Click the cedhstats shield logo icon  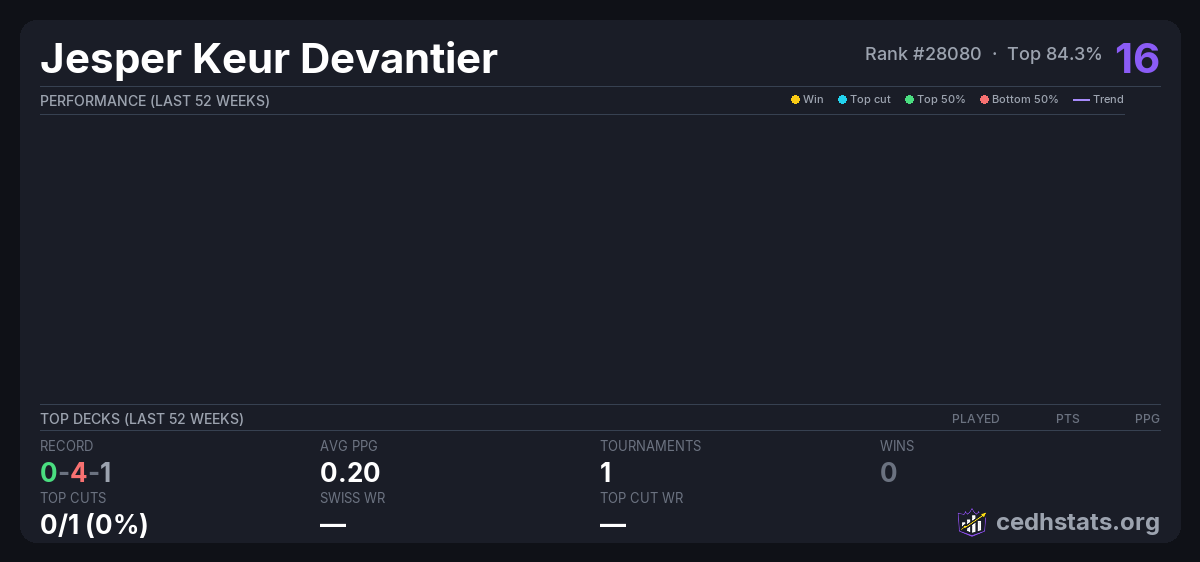971,522
